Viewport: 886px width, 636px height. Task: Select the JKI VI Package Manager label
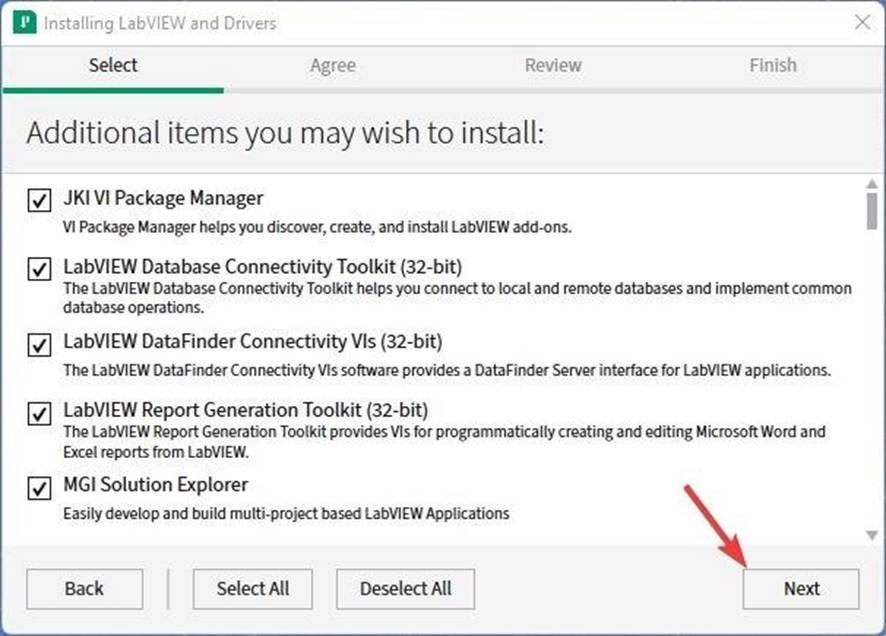[163, 198]
